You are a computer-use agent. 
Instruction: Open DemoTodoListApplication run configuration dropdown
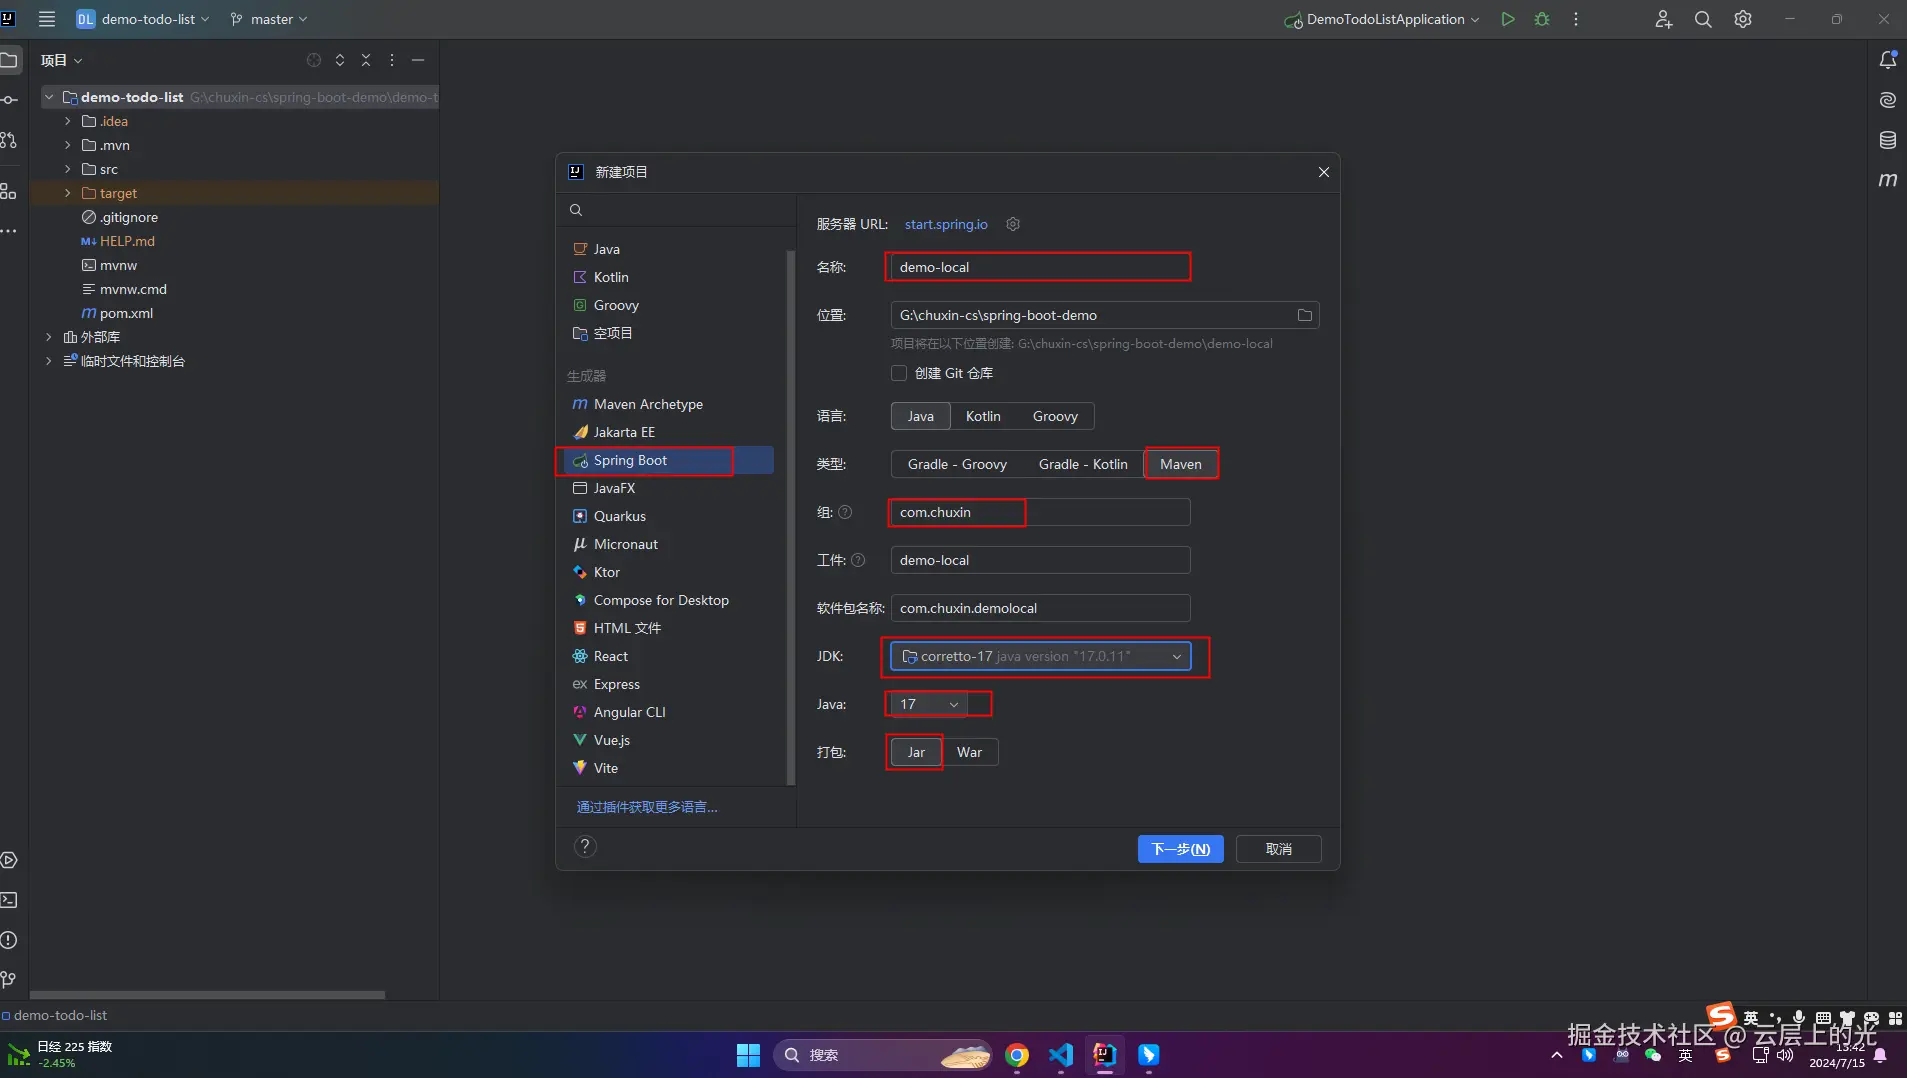pos(1382,19)
